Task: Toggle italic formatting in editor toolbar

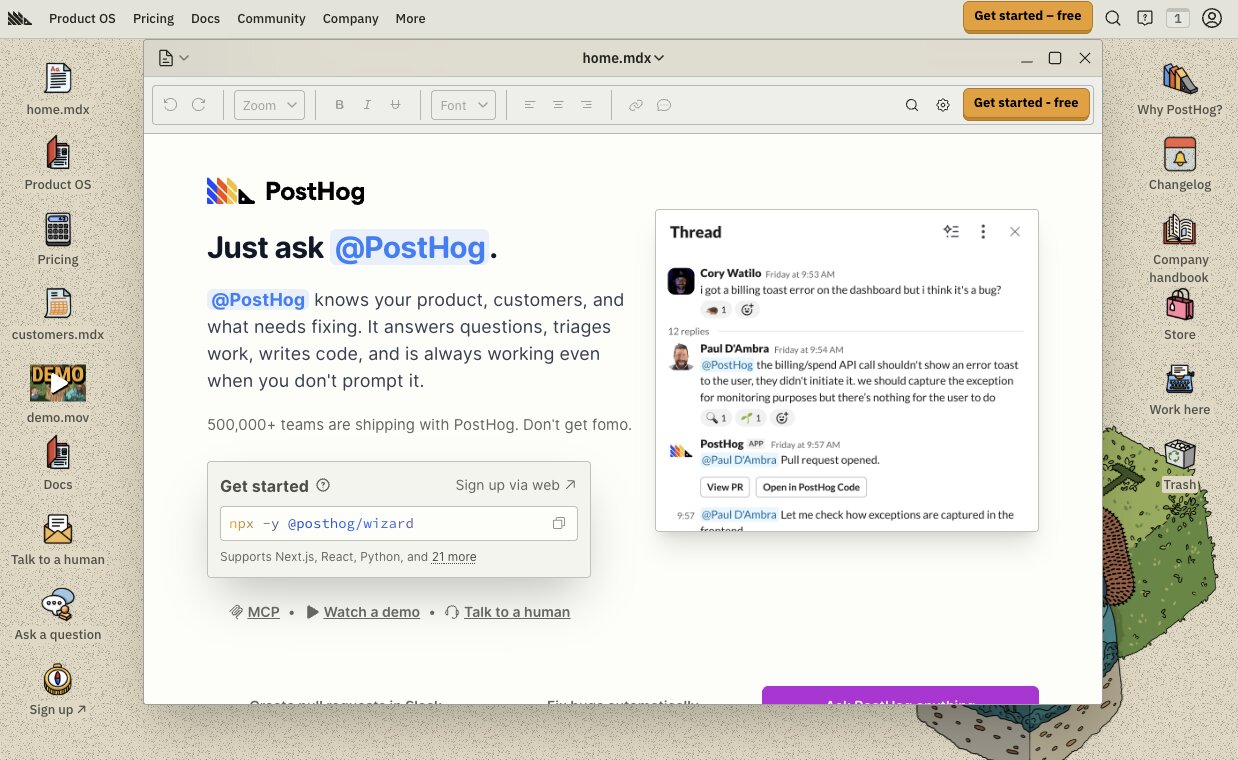Action: (x=367, y=105)
